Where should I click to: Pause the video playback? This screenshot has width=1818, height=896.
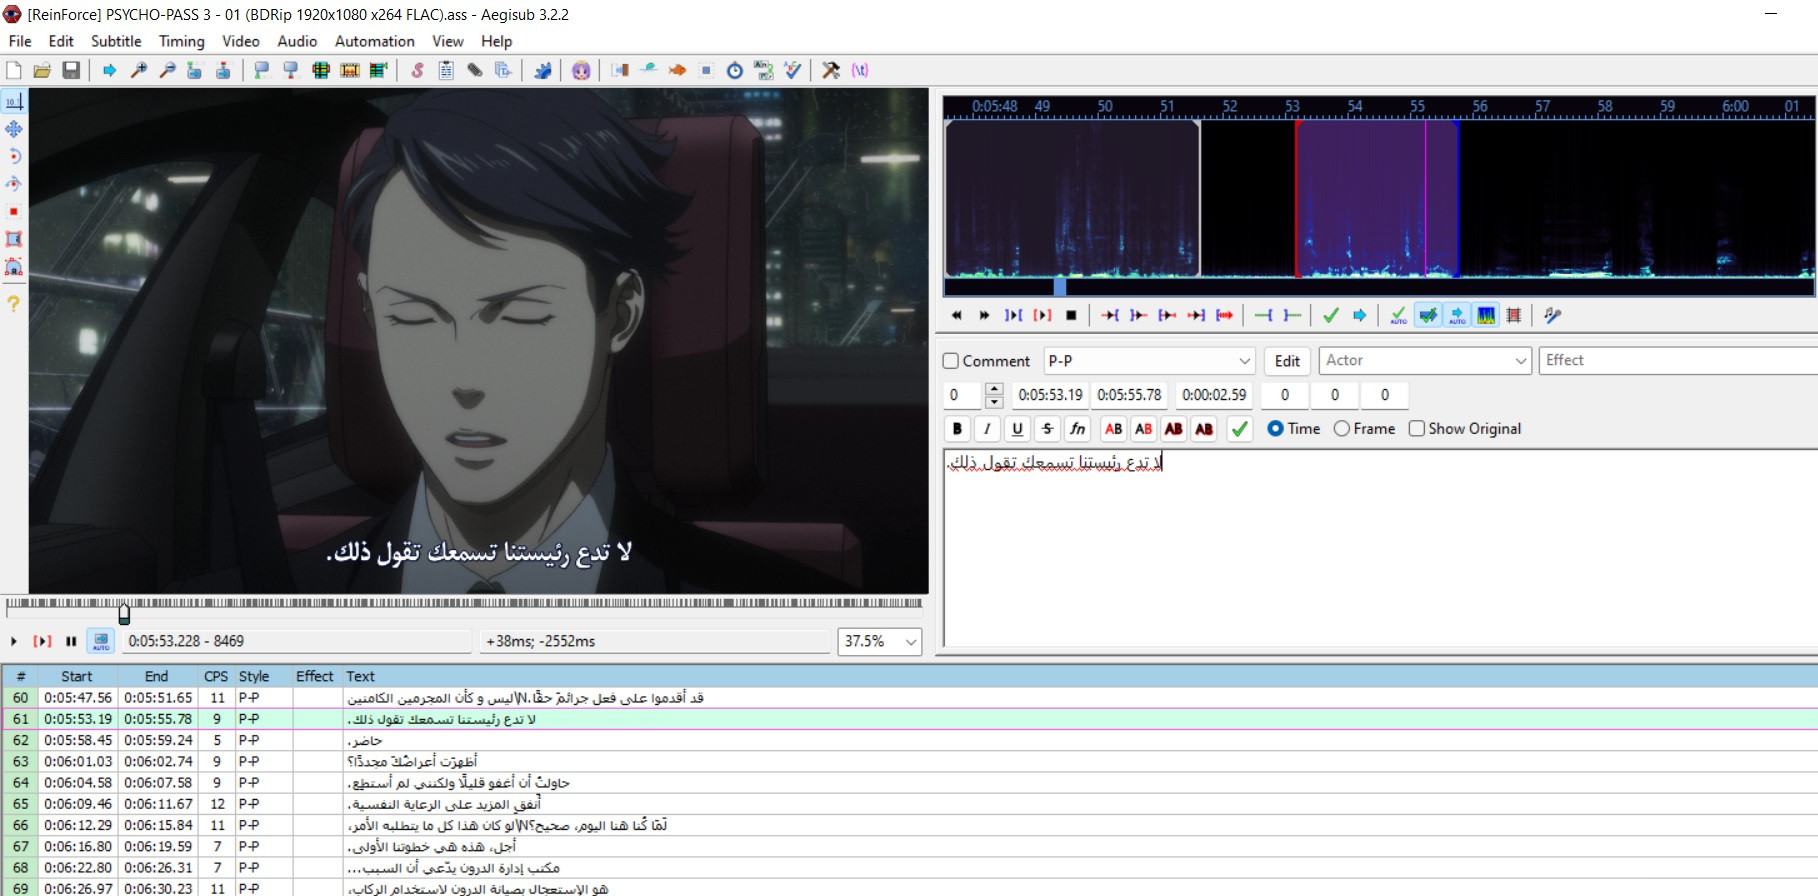(71, 641)
